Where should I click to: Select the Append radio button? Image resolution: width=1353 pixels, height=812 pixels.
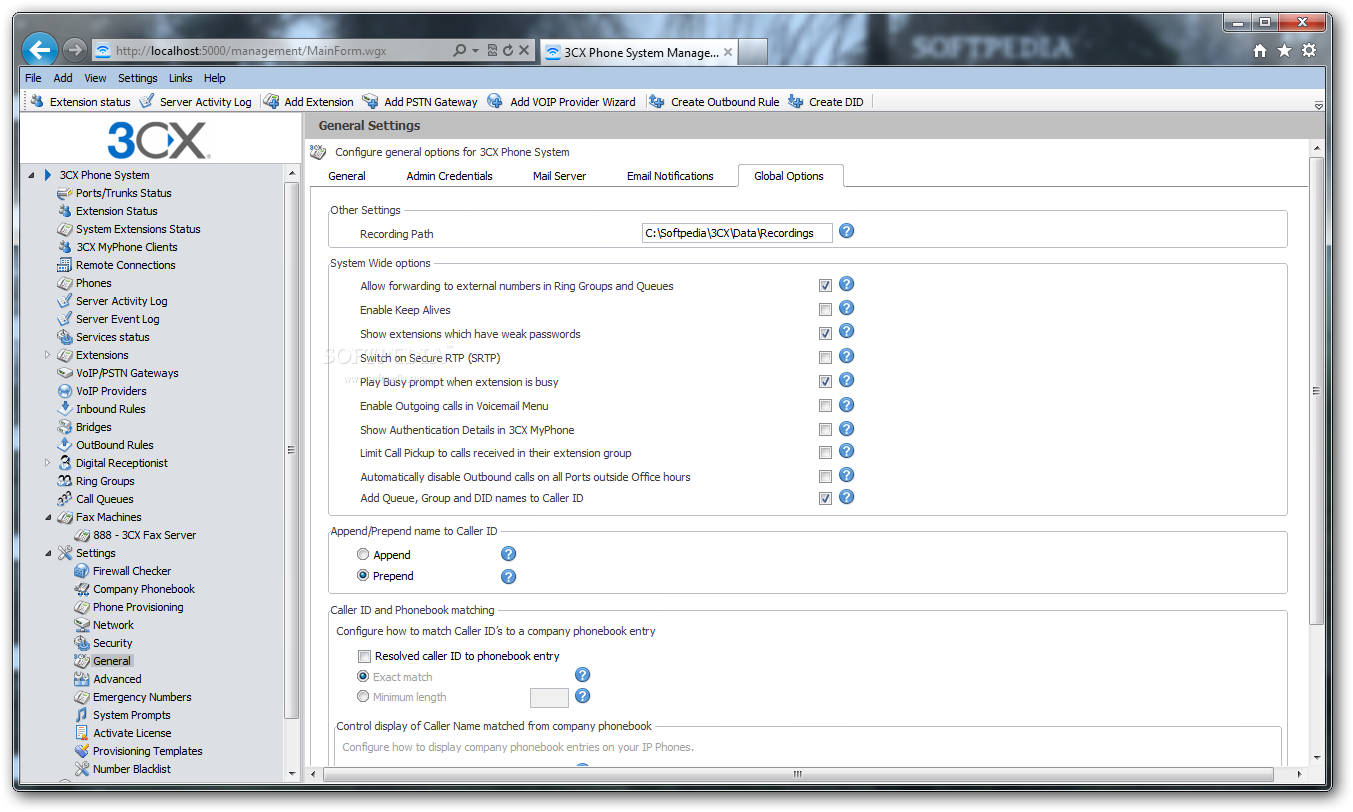coord(363,554)
